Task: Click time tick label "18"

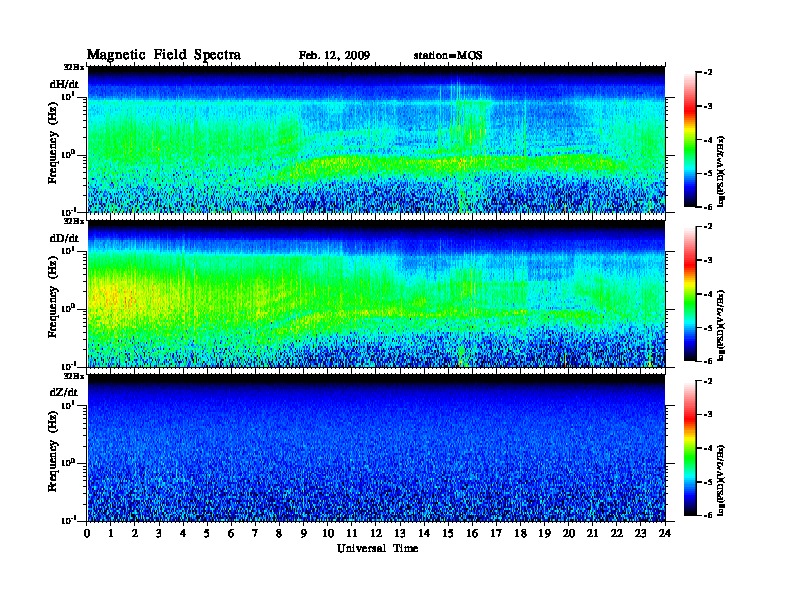Action: [x=520, y=533]
